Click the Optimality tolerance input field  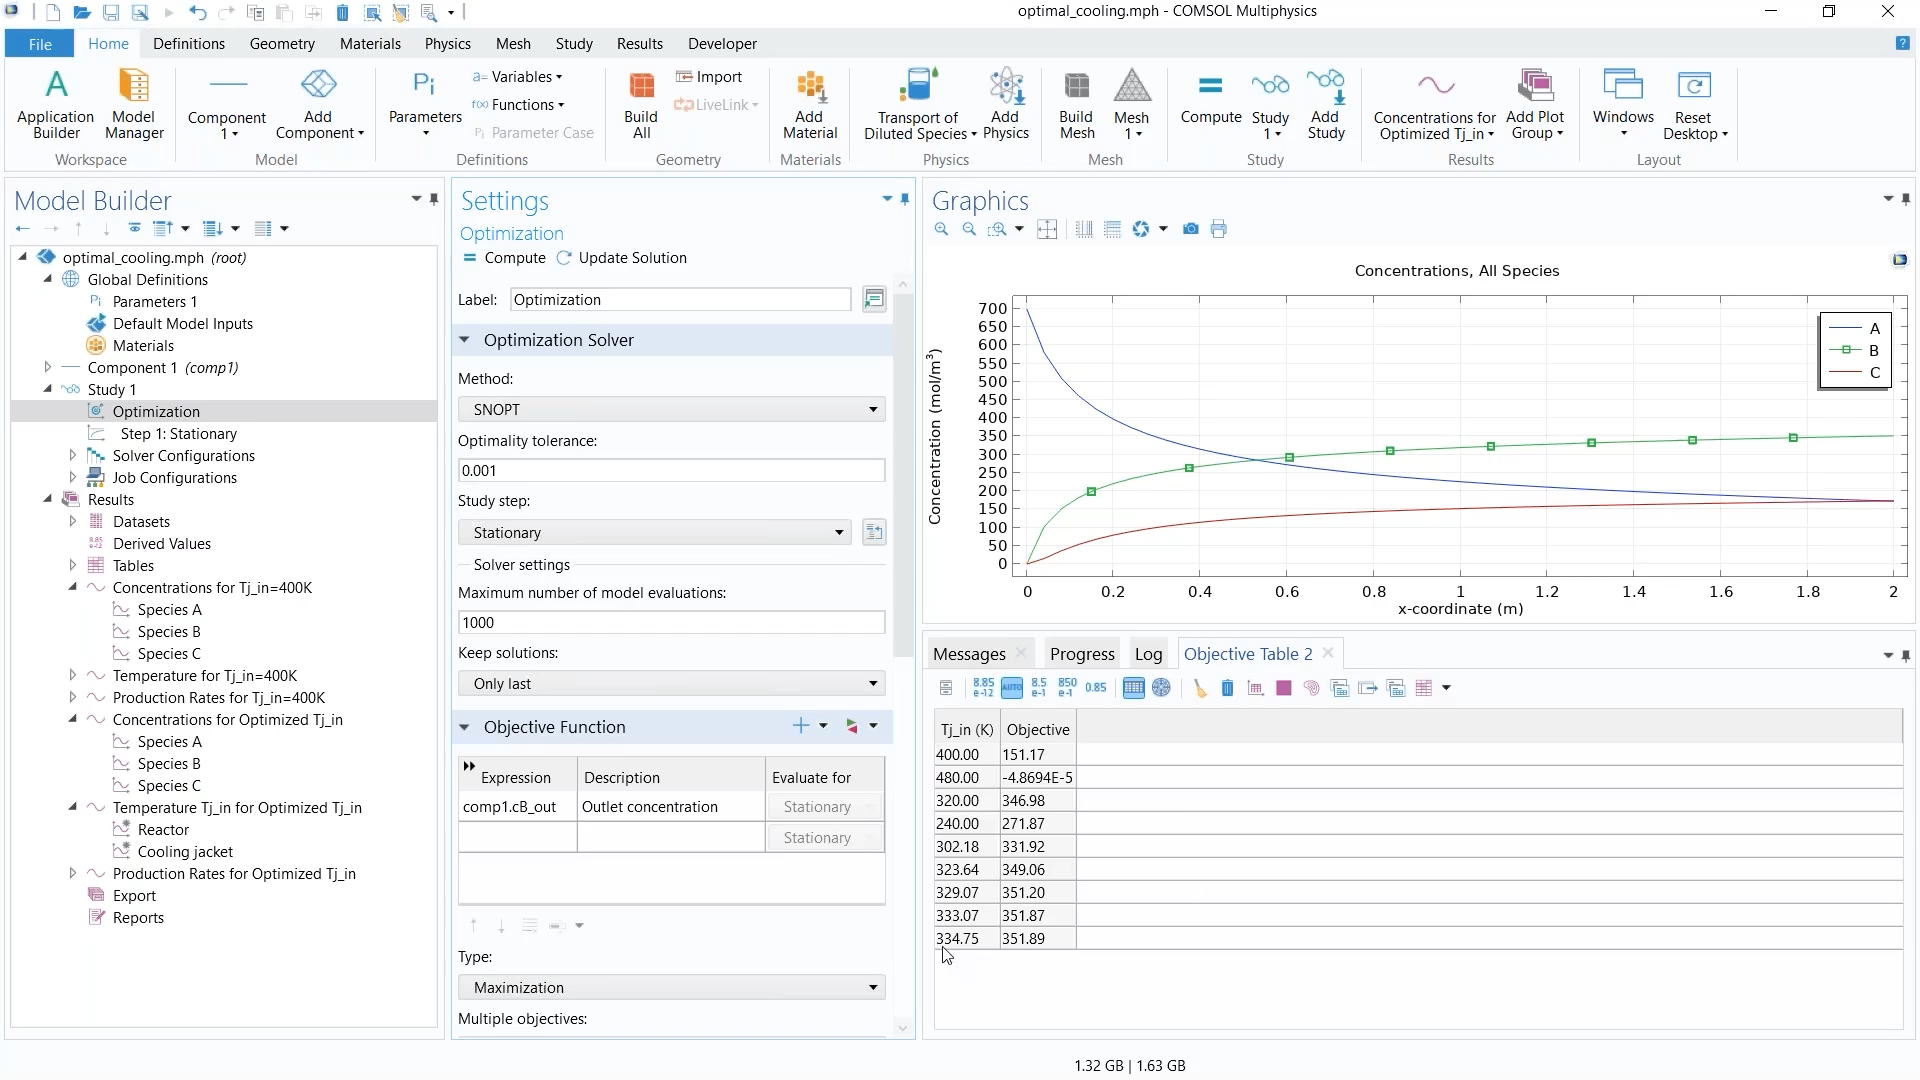coord(671,470)
